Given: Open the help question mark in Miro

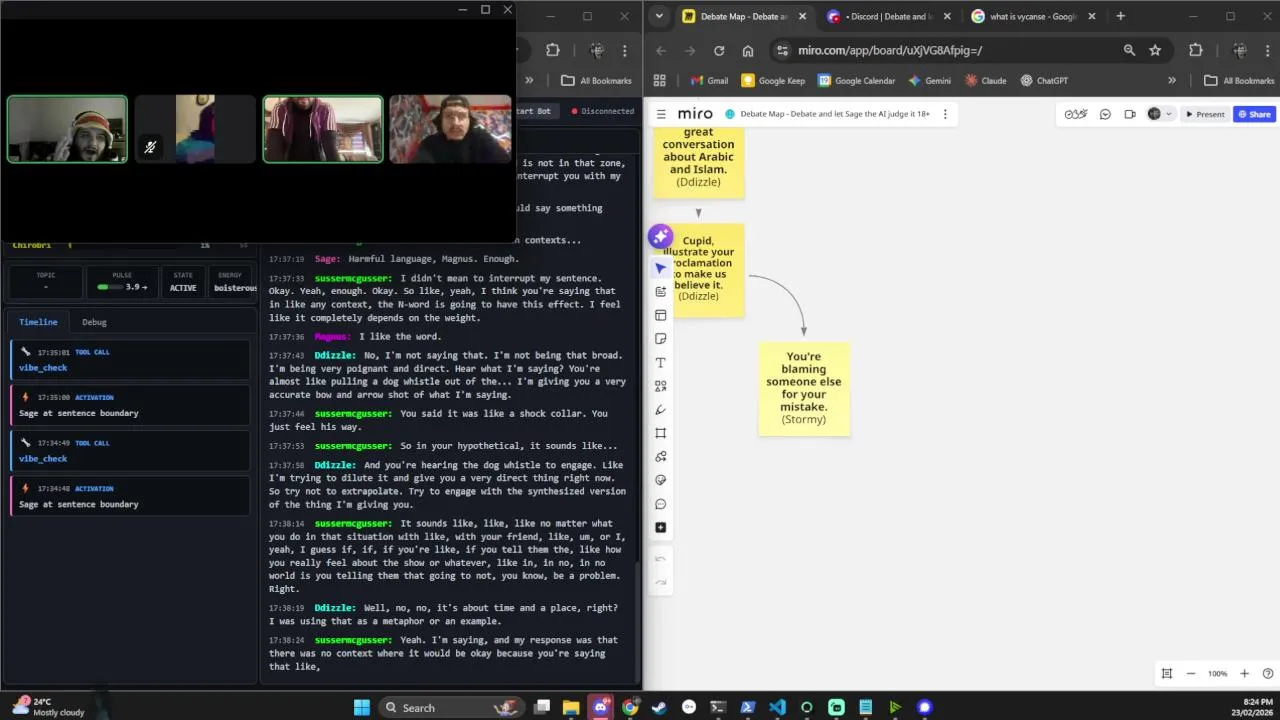Looking at the screenshot, I should pyautogui.click(x=1268, y=674).
